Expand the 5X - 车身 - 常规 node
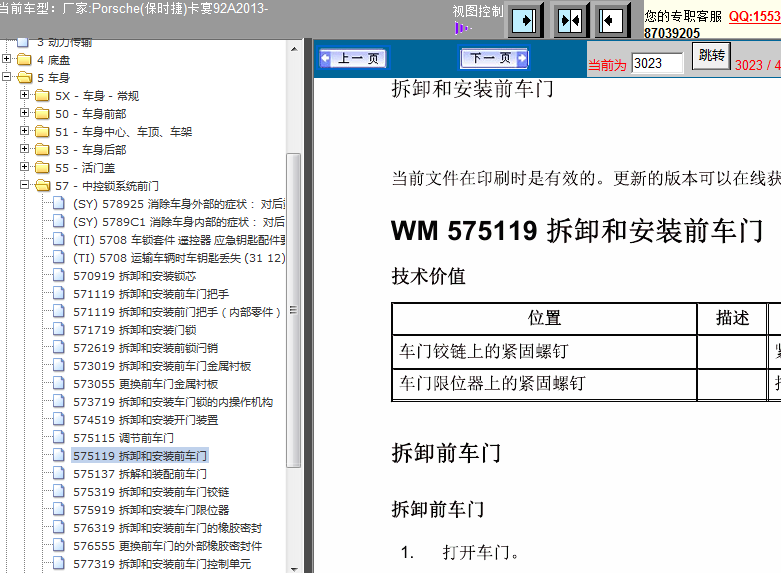The width and height of the screenshot is (781, 573). (x=24, y=95)
